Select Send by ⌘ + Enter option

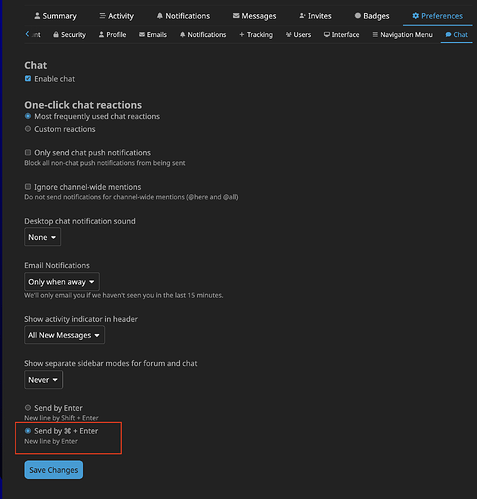[28, 431]
